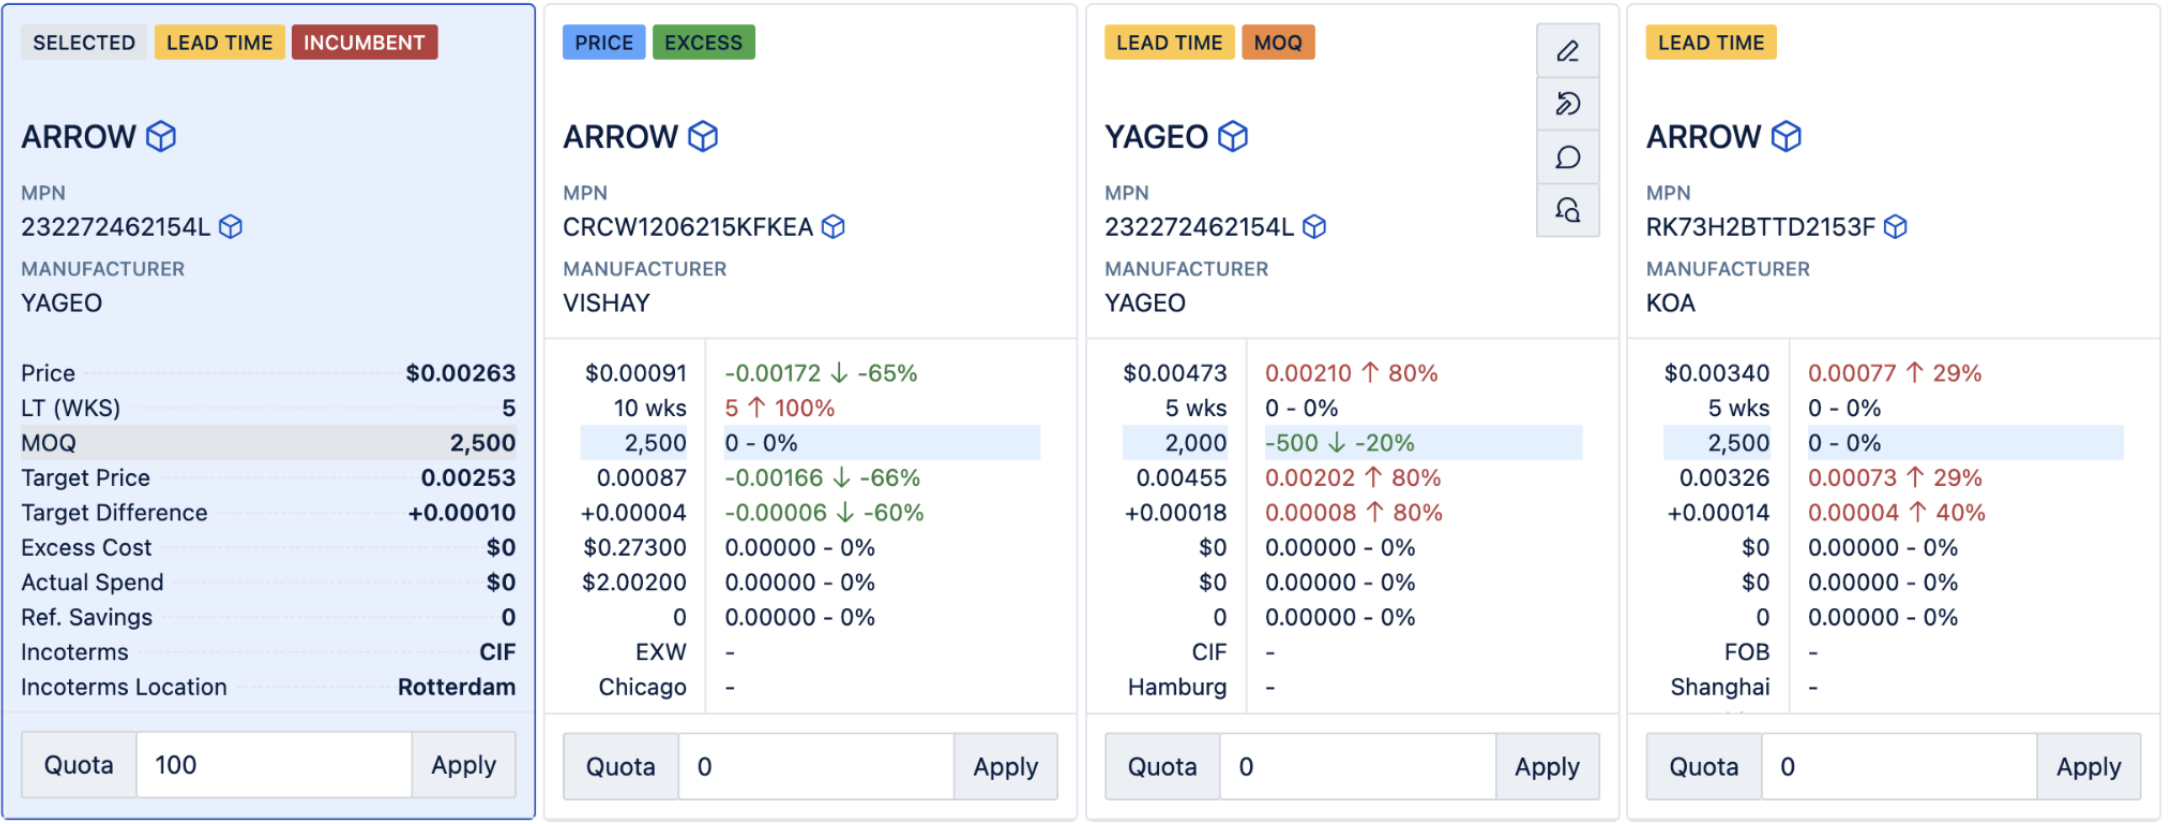Click the Incoterms Location value Rotterdam
Image resolution: width=2168 pixels, height=824 pixels.
point(457,687)
